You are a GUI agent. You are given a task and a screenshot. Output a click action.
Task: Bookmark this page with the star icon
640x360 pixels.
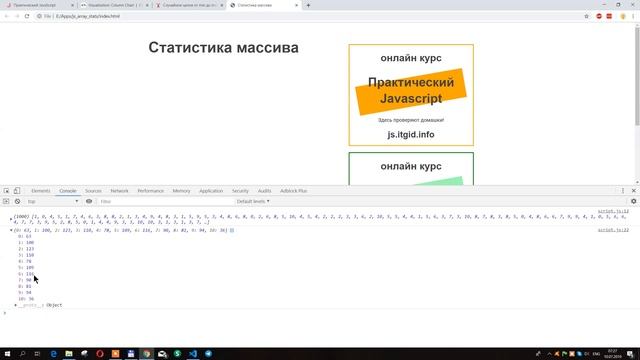point(587,16)
